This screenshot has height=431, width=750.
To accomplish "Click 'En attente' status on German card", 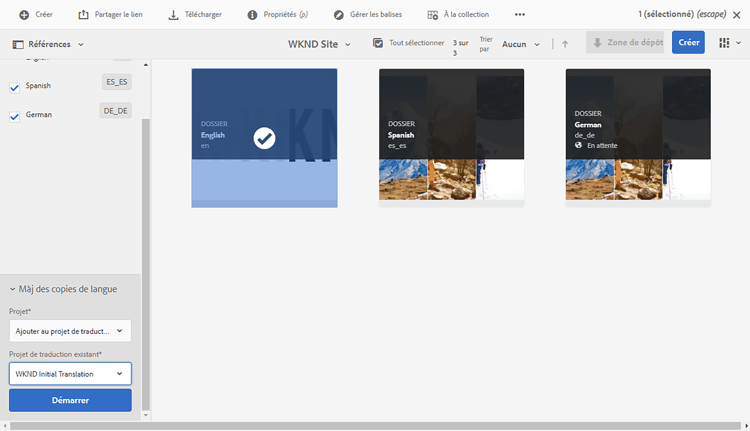I will 602,145.
